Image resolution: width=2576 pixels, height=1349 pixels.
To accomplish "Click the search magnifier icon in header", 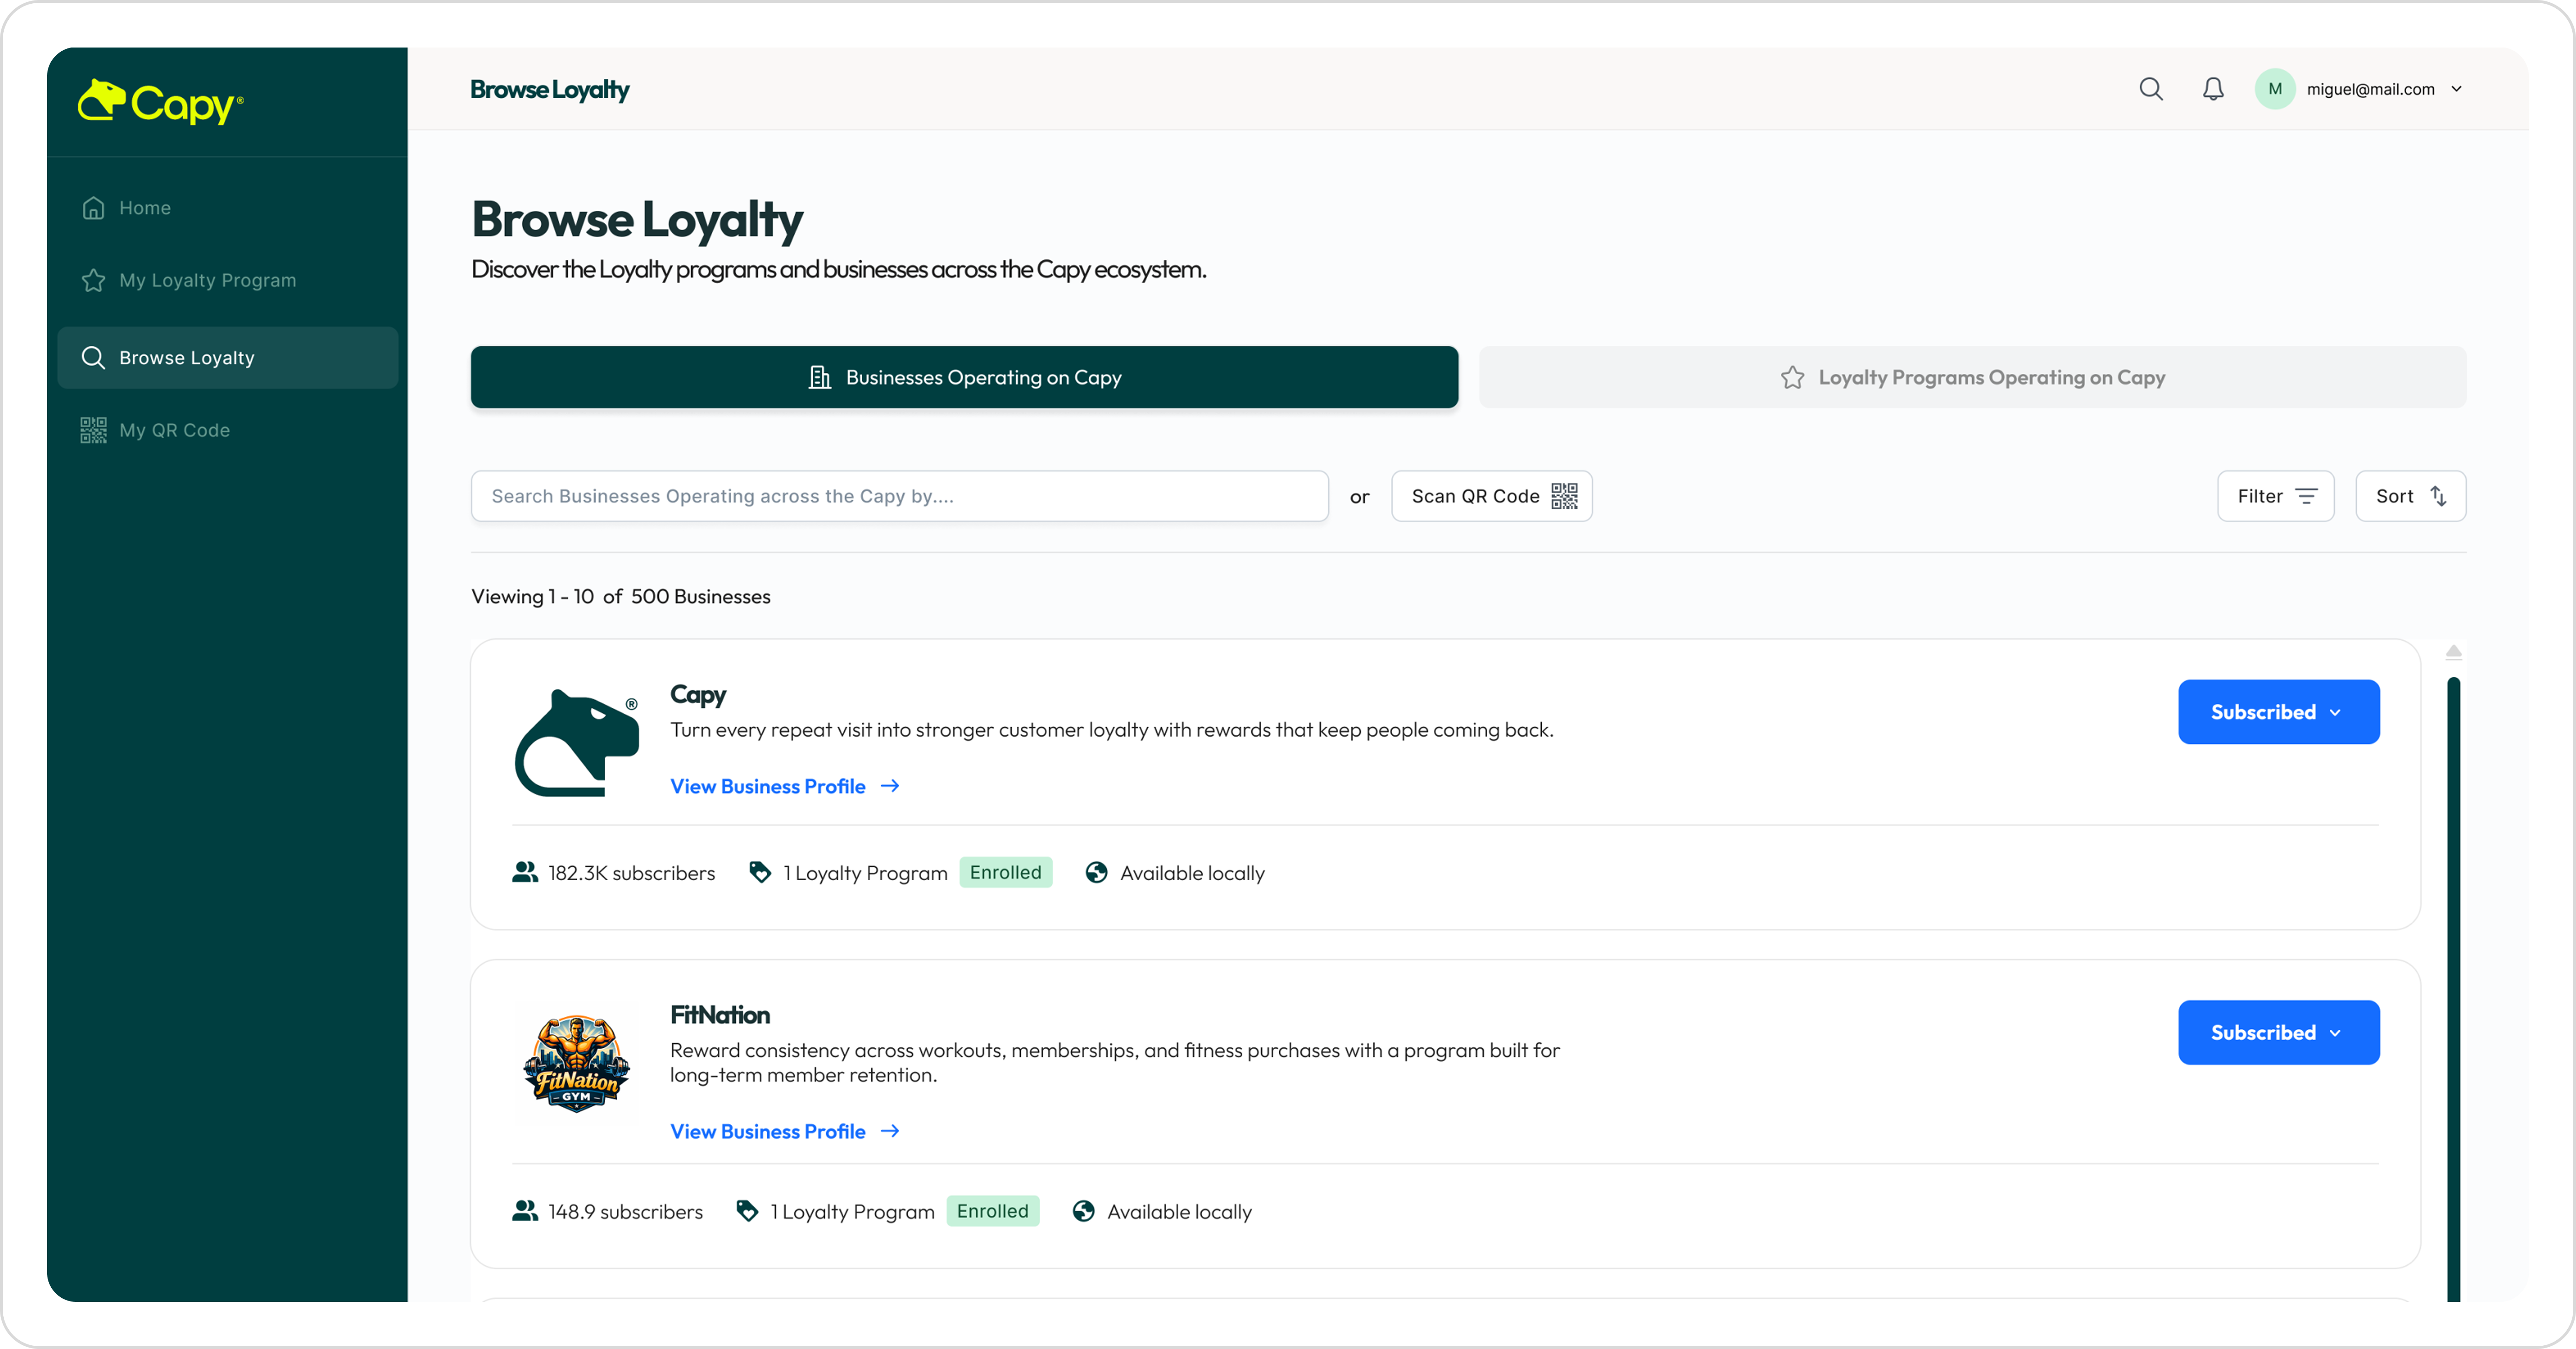I will 2150,89.
